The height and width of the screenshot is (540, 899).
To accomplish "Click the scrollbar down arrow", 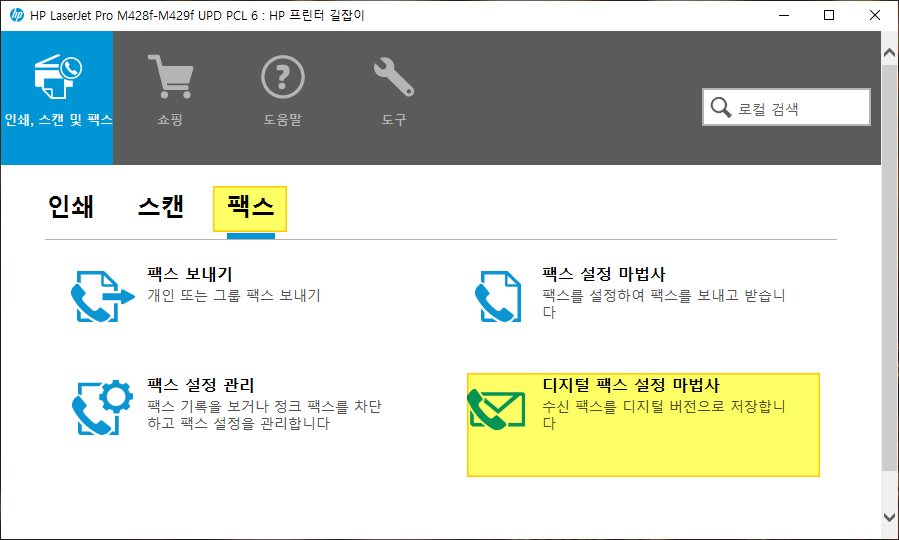I will tap(889, 517).
